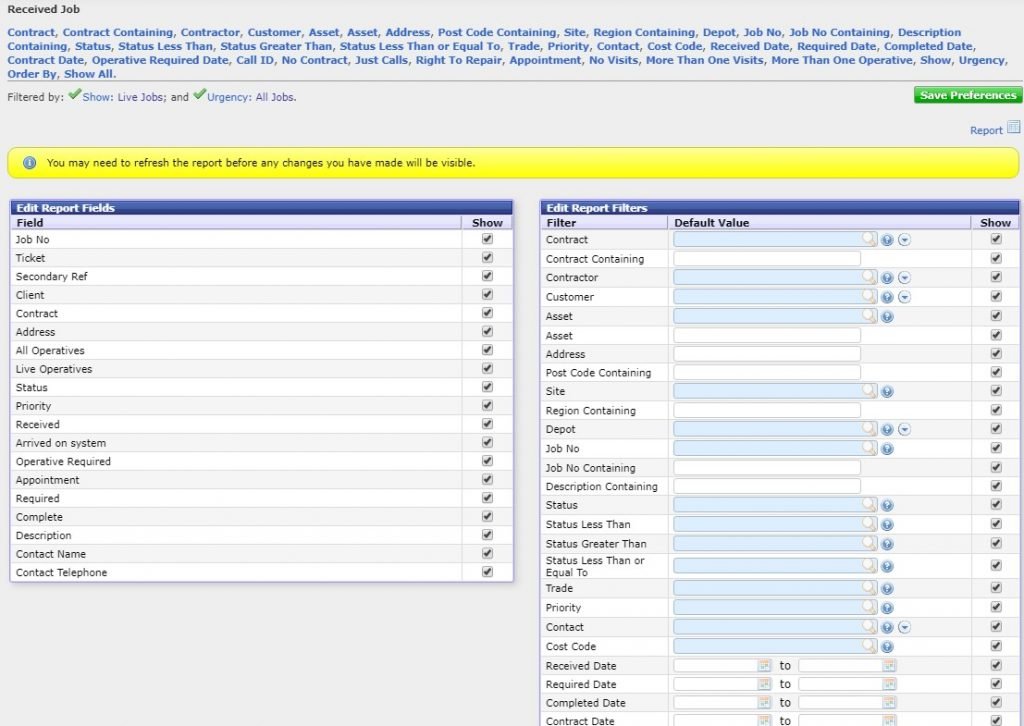1024x726 pixels.
Task: Click the Trade filter magnifier icon
Action: [x=869, y=588]
